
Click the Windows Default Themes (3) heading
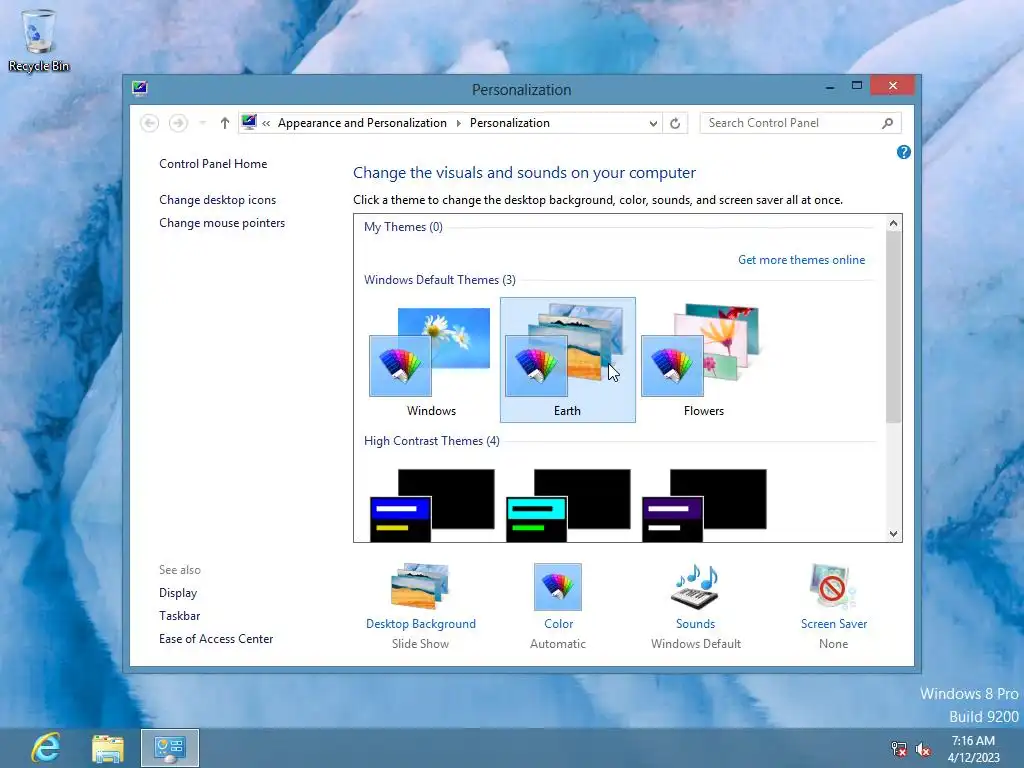tap(440, 280)
